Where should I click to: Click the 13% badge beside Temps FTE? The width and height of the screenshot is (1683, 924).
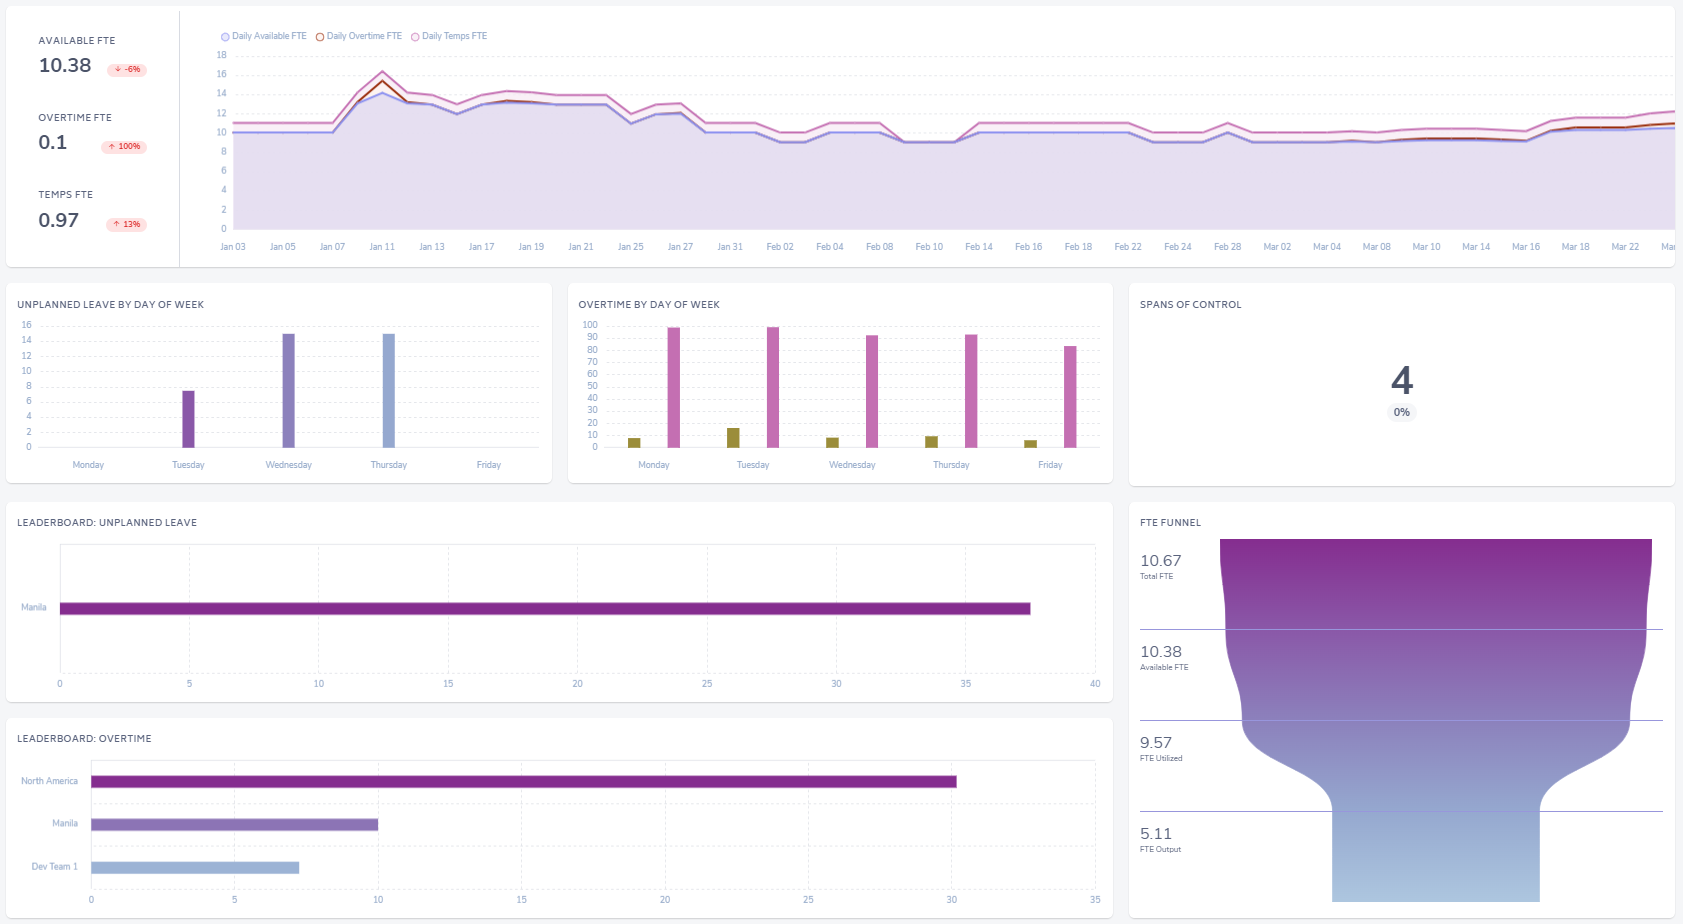click(126, 224)
